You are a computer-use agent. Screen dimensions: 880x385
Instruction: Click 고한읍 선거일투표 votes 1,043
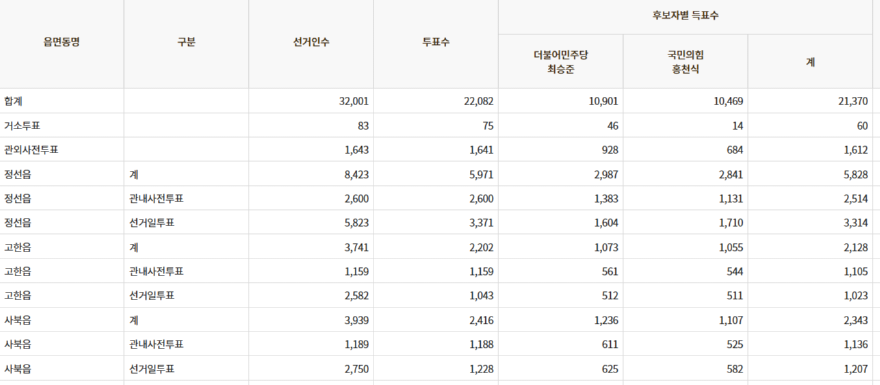pyautogui.click(x=481, y=296)
